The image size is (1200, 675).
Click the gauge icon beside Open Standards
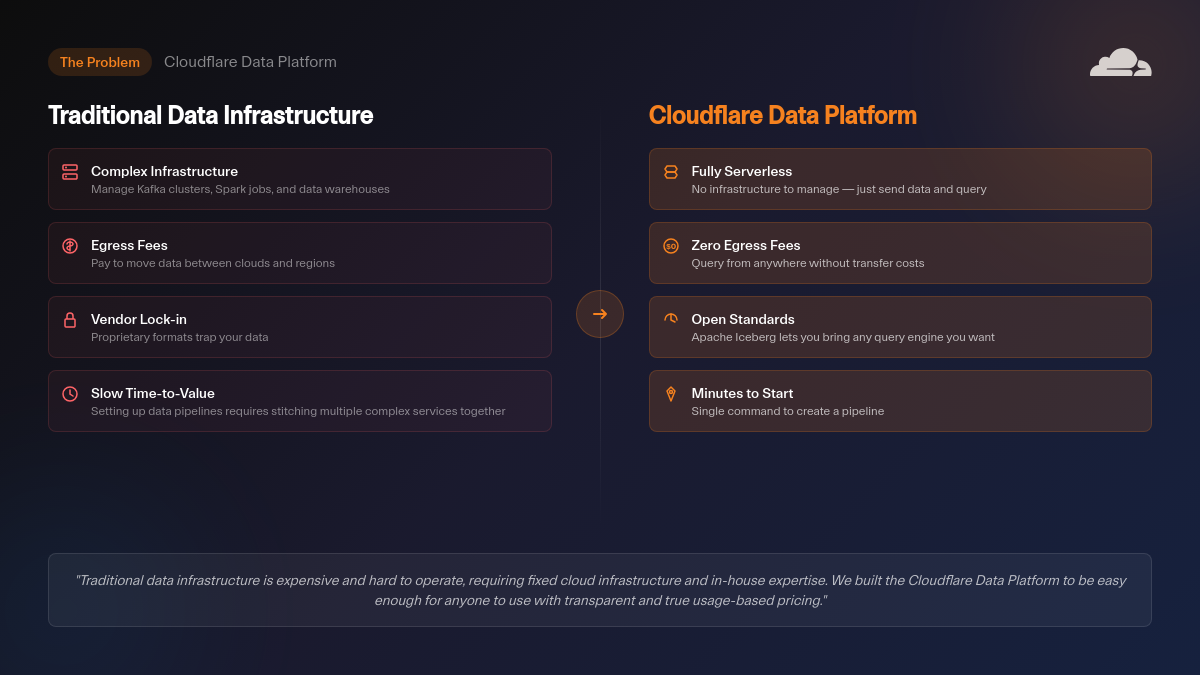click(671, 319)
